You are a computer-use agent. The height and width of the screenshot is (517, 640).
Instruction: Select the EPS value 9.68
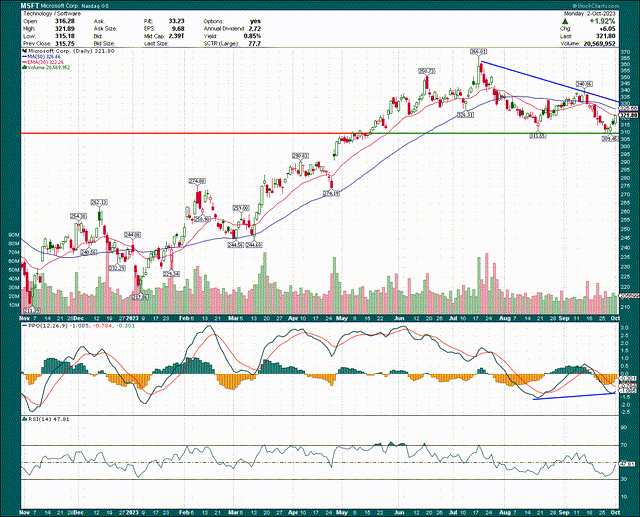tap(178, 29)
